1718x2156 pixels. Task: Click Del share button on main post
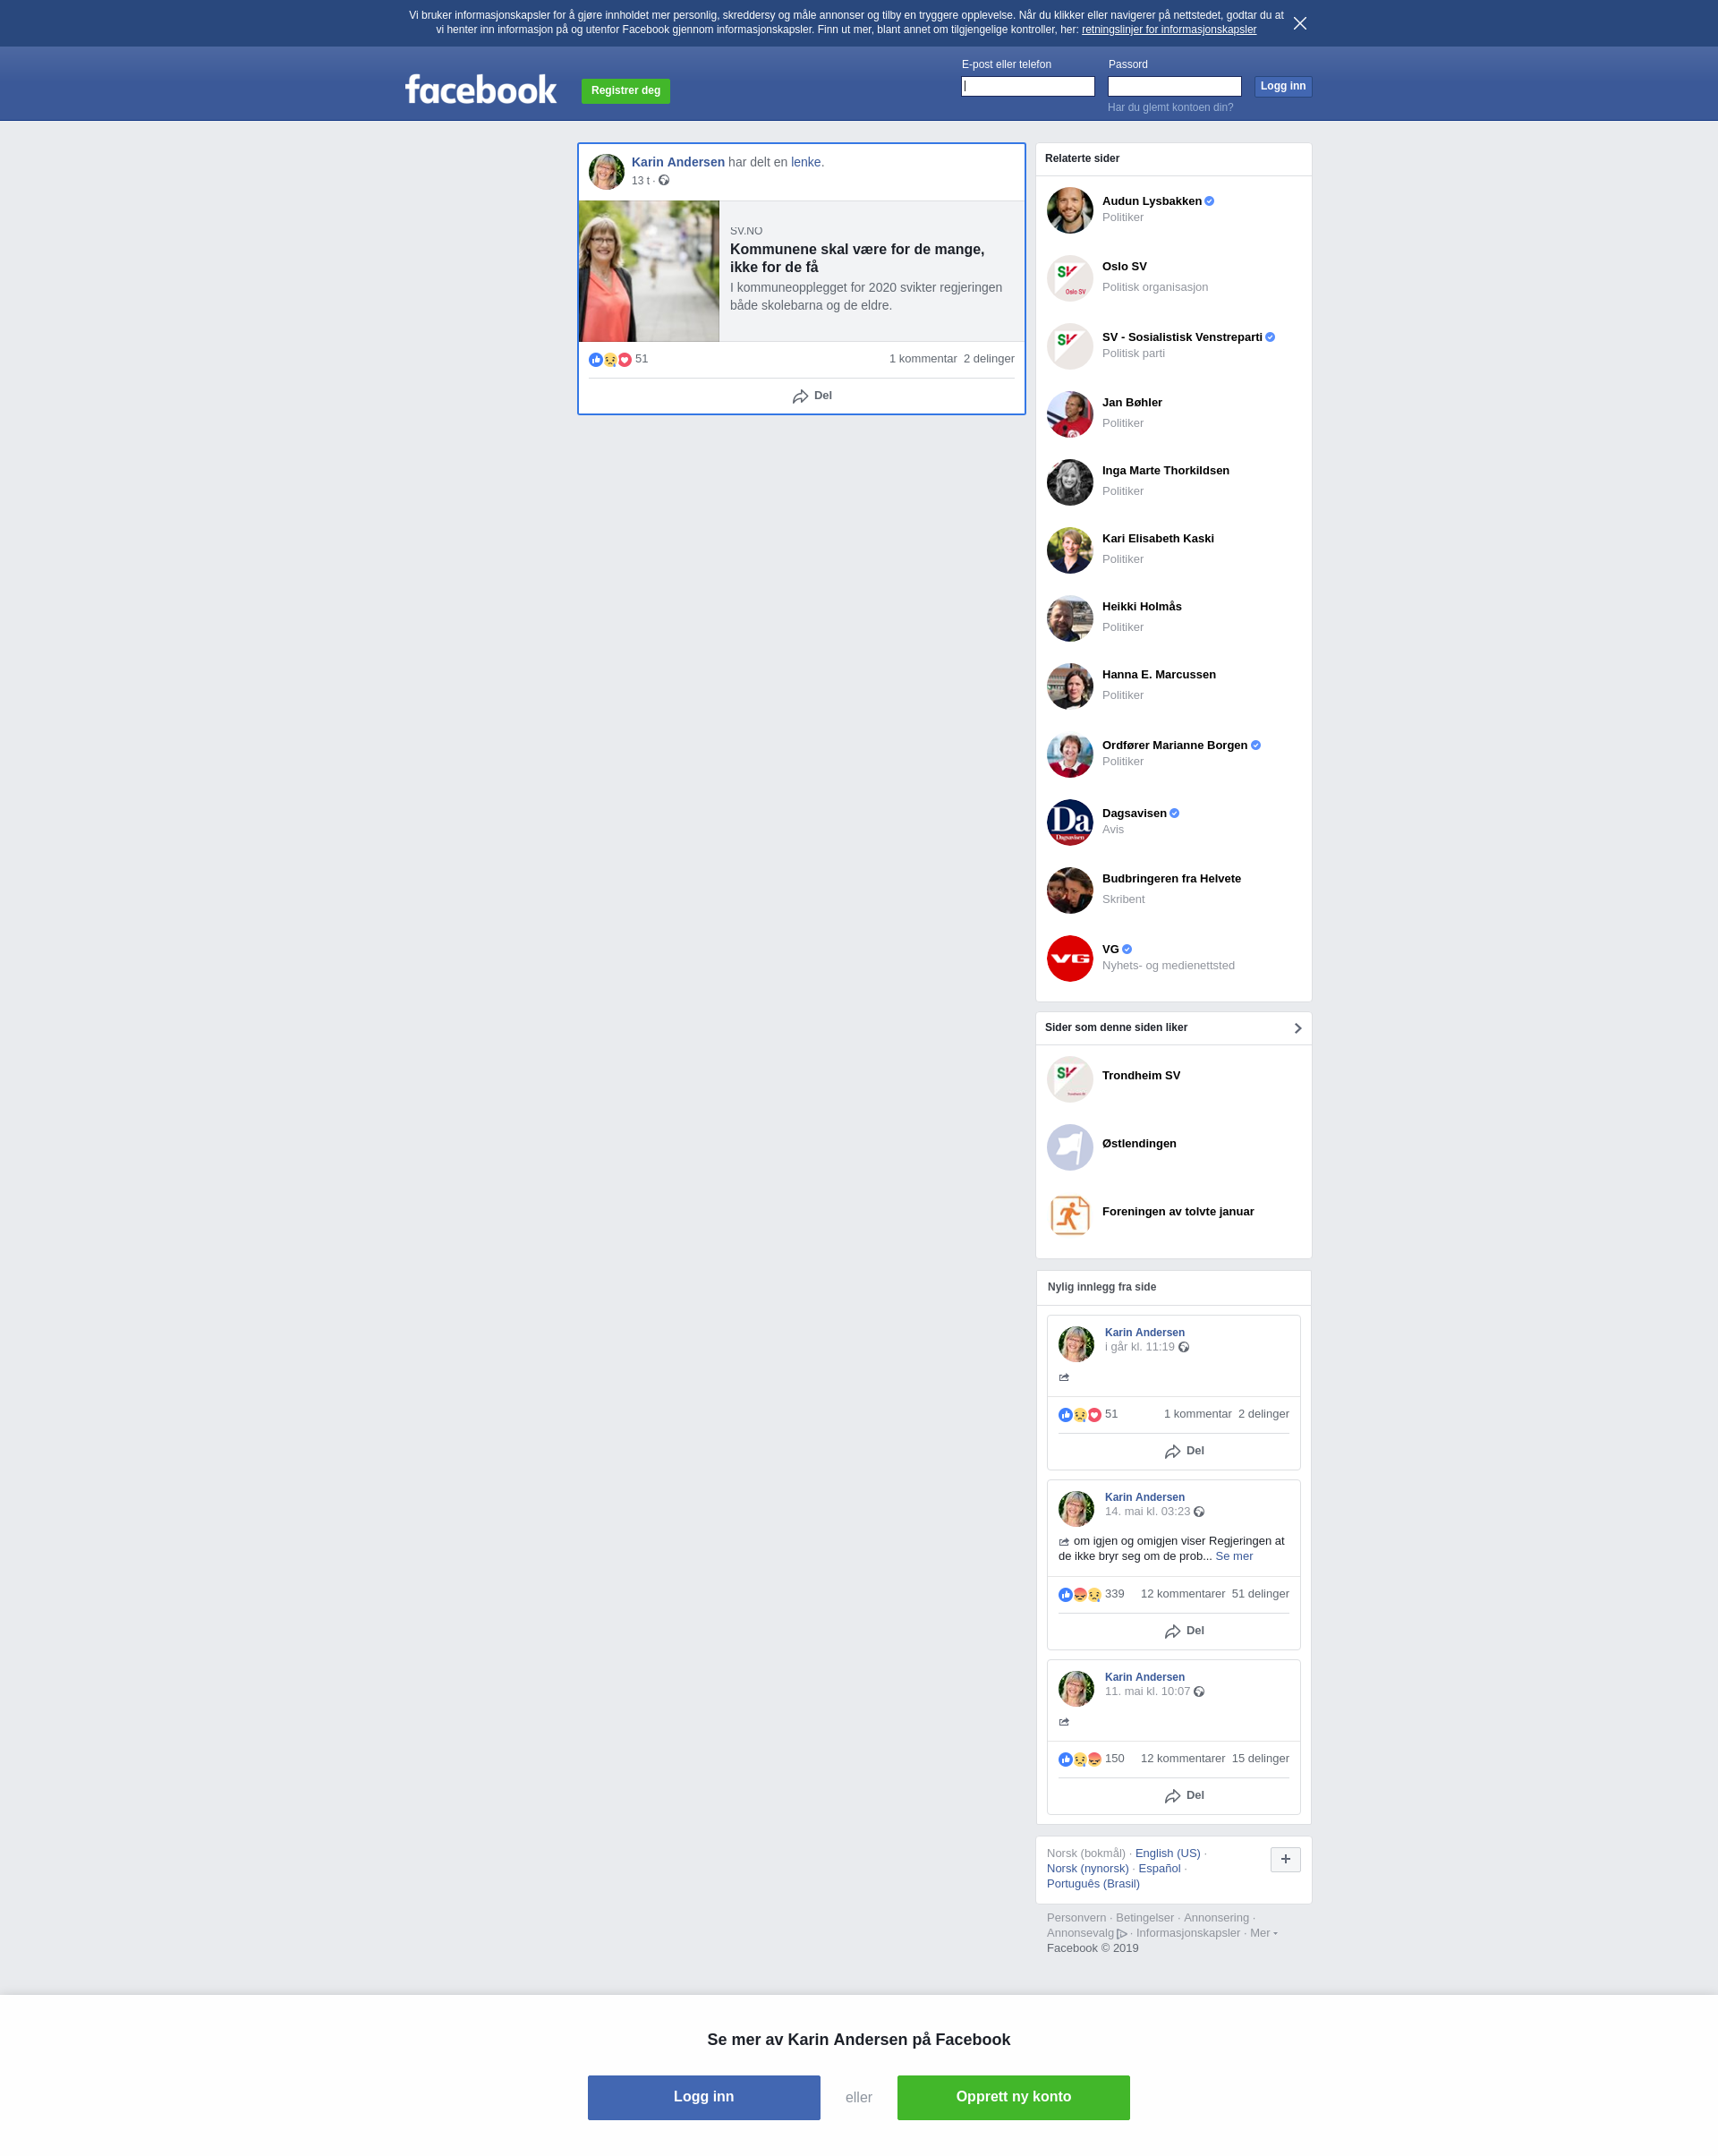pos(812,396)
